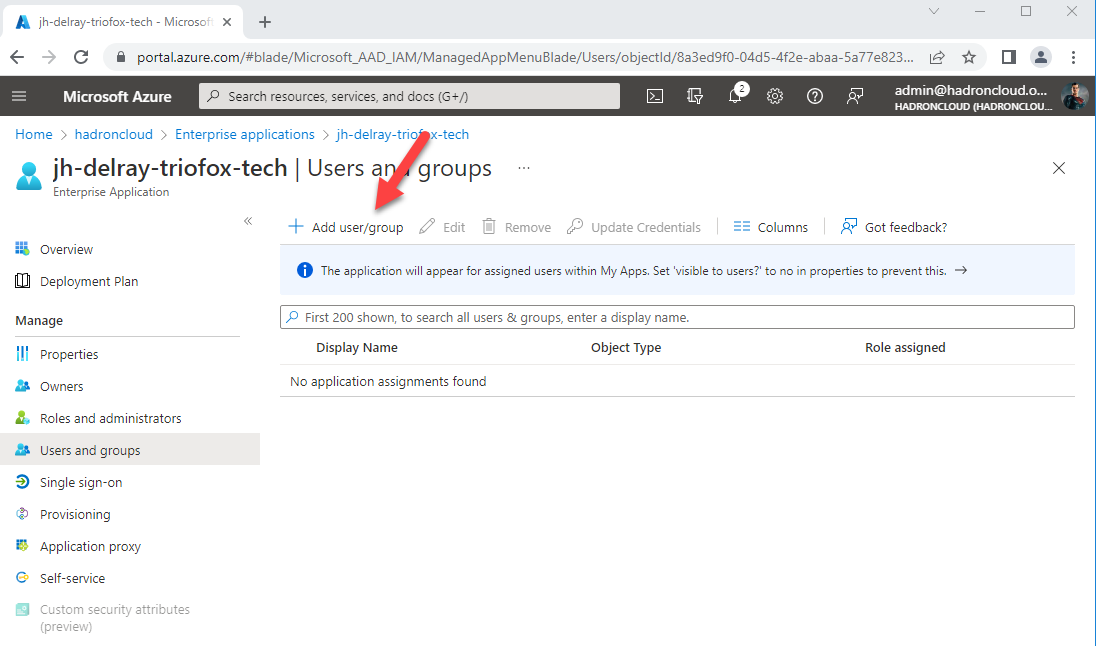Click Got feedback? link
Screen dimensions: 1096x646
894,227
